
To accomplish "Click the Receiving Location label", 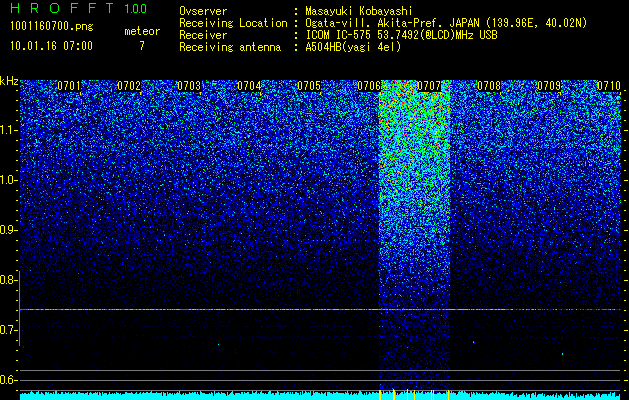I will point(233,23).
